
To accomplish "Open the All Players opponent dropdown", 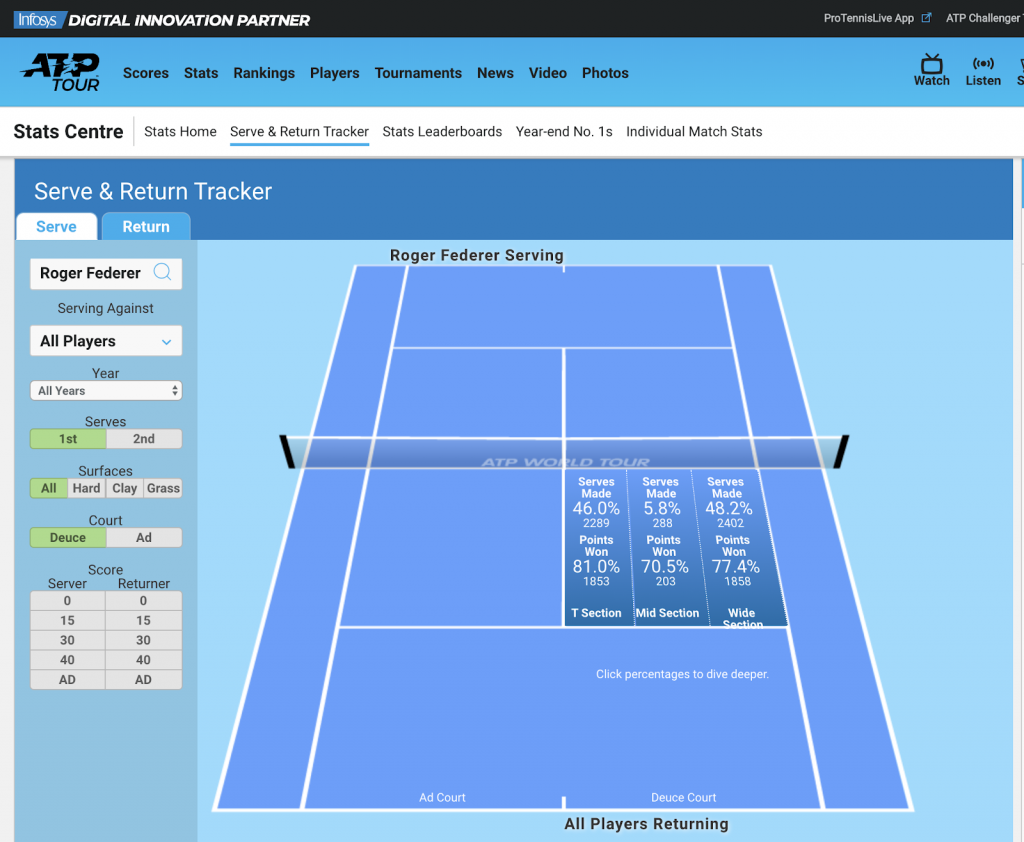I will click(106, 341).
